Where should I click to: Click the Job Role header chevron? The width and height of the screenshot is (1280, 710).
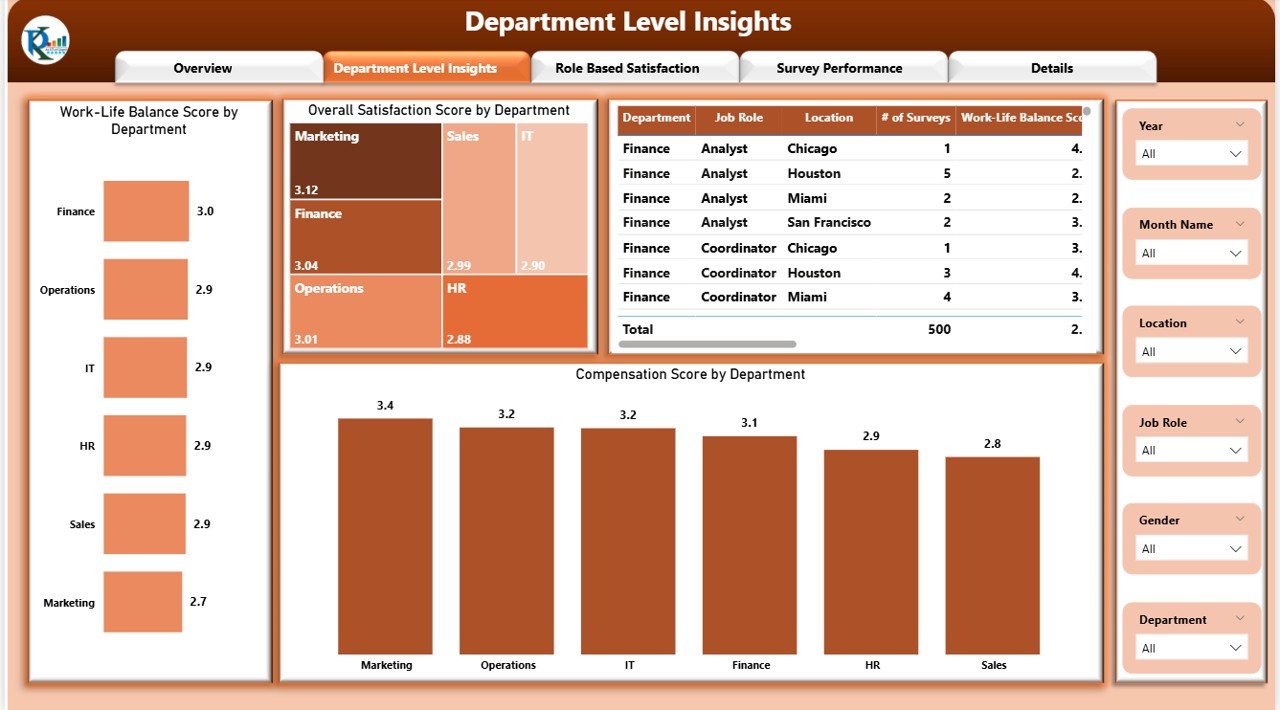pos(1240,421)
